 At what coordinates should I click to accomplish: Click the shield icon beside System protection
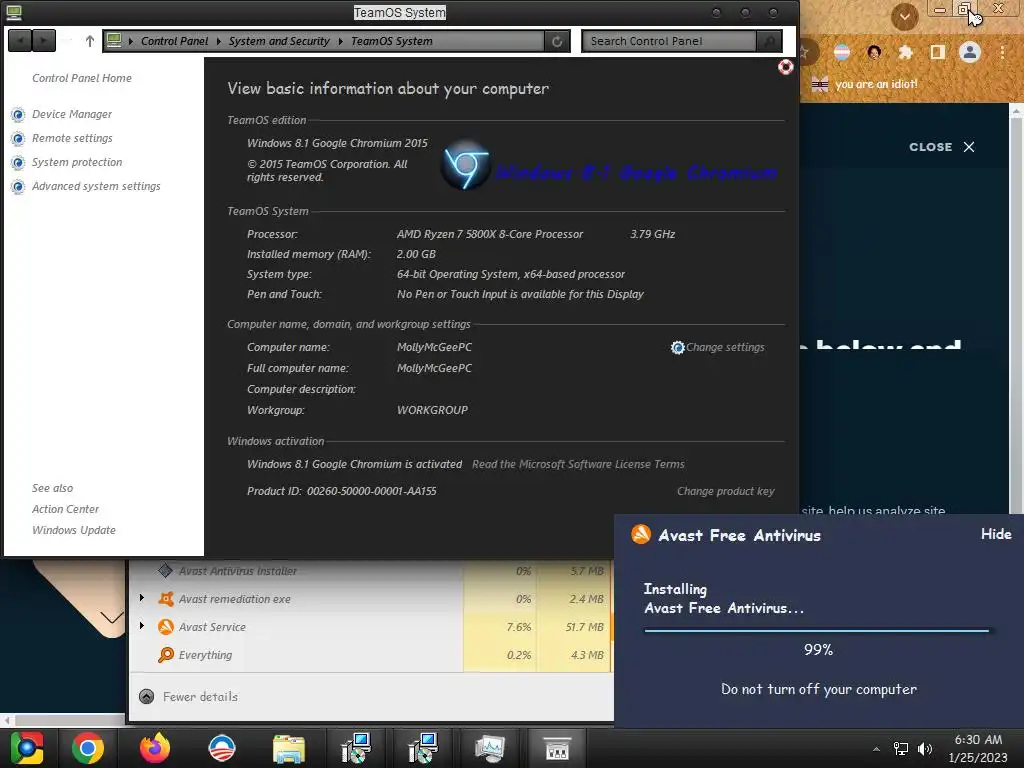tap(18, 163)
